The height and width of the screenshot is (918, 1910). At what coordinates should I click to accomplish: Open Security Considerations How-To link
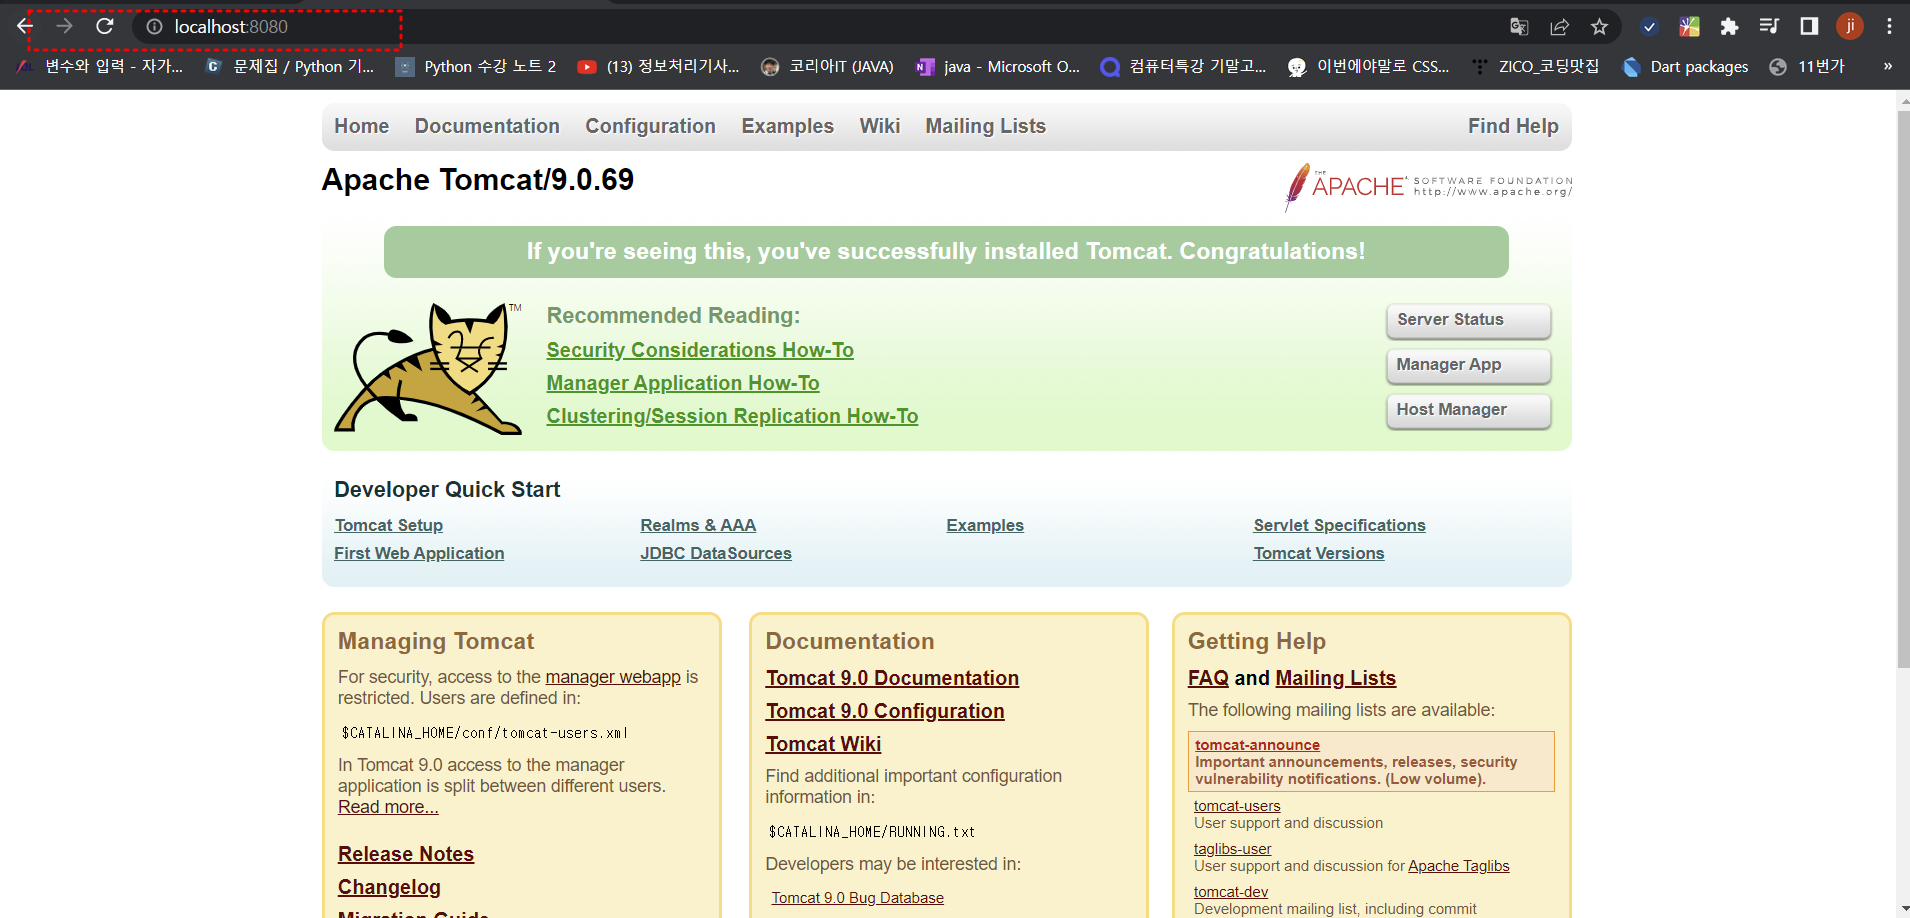[700, 350]
